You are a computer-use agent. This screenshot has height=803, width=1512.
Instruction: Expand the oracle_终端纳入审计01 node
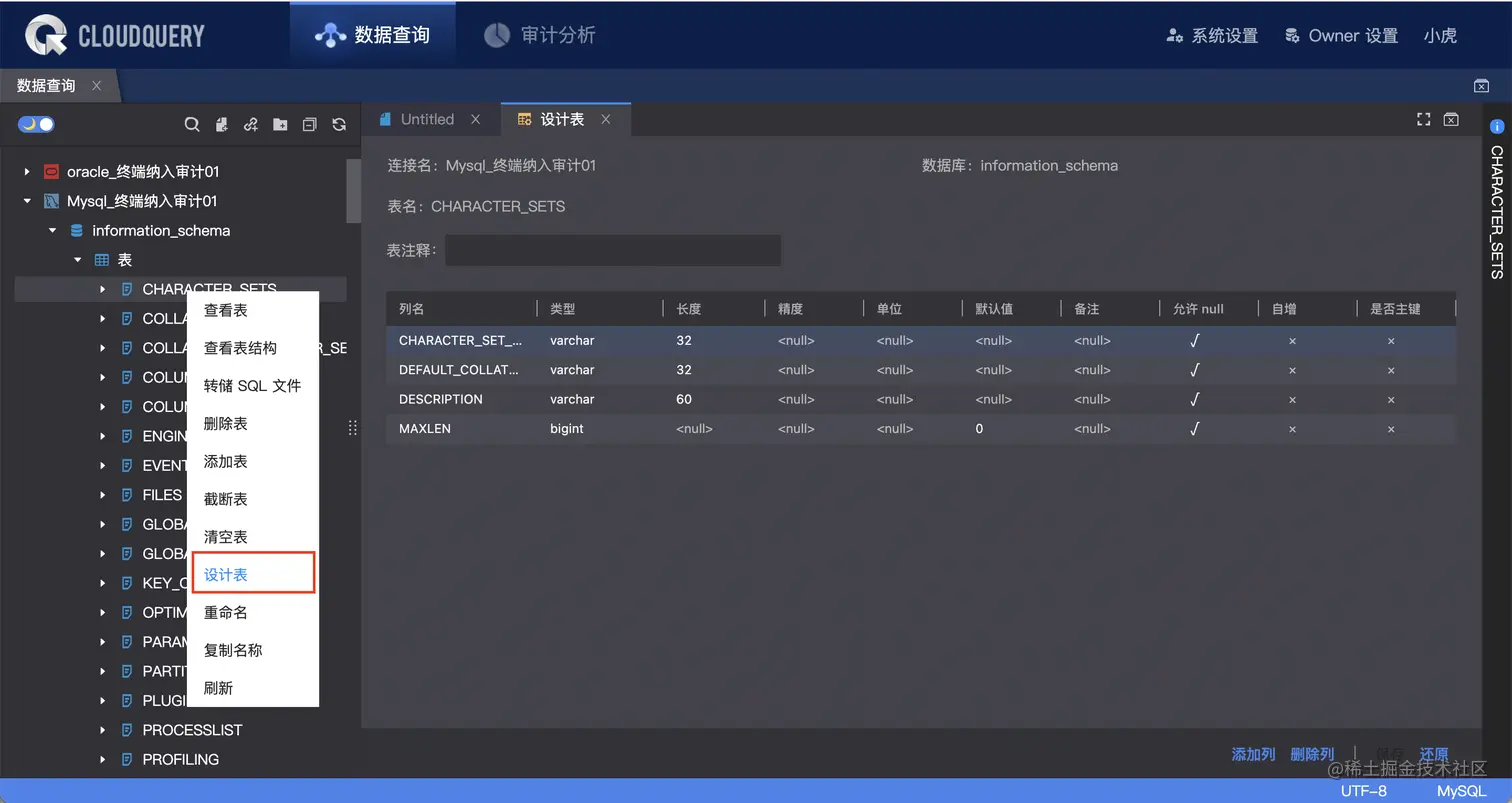(x=27, y=171)
